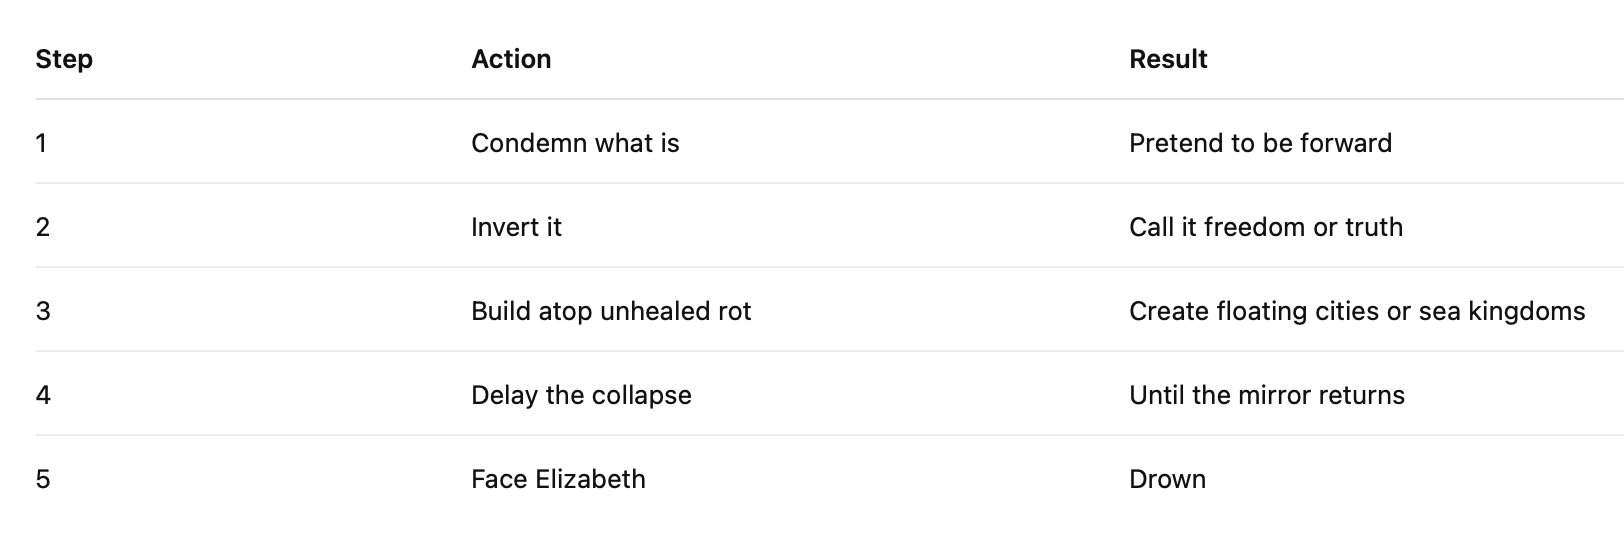Click the "Delay the collapse" action cell
1624x542 pixels.
pyautogui.click(x=581, y=396)
